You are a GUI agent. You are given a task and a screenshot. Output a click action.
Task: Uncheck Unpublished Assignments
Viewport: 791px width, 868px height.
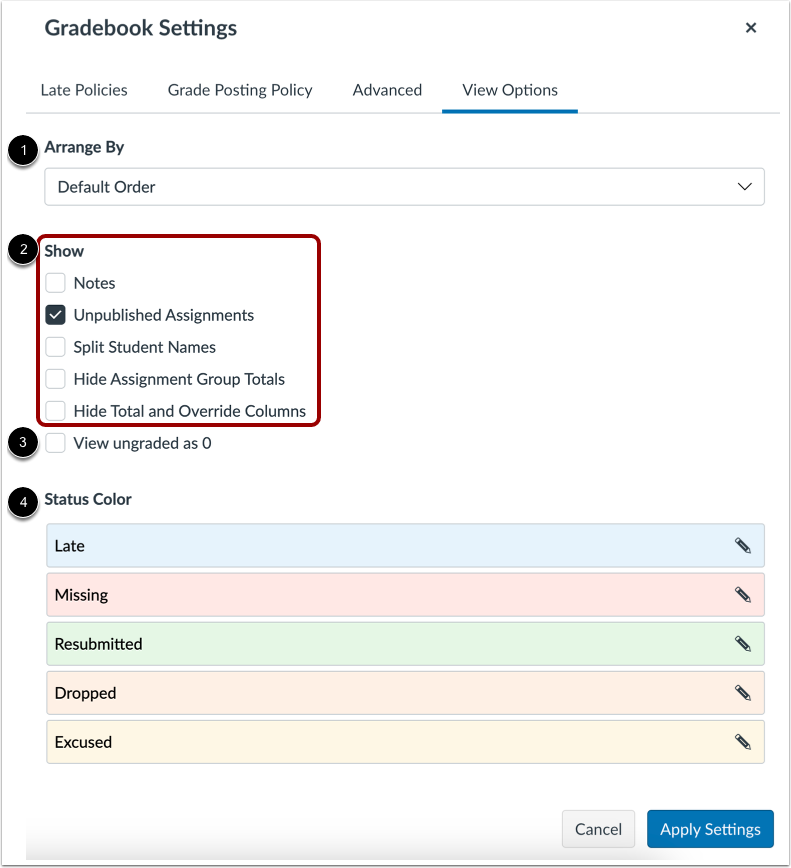[x=55, y=315]
